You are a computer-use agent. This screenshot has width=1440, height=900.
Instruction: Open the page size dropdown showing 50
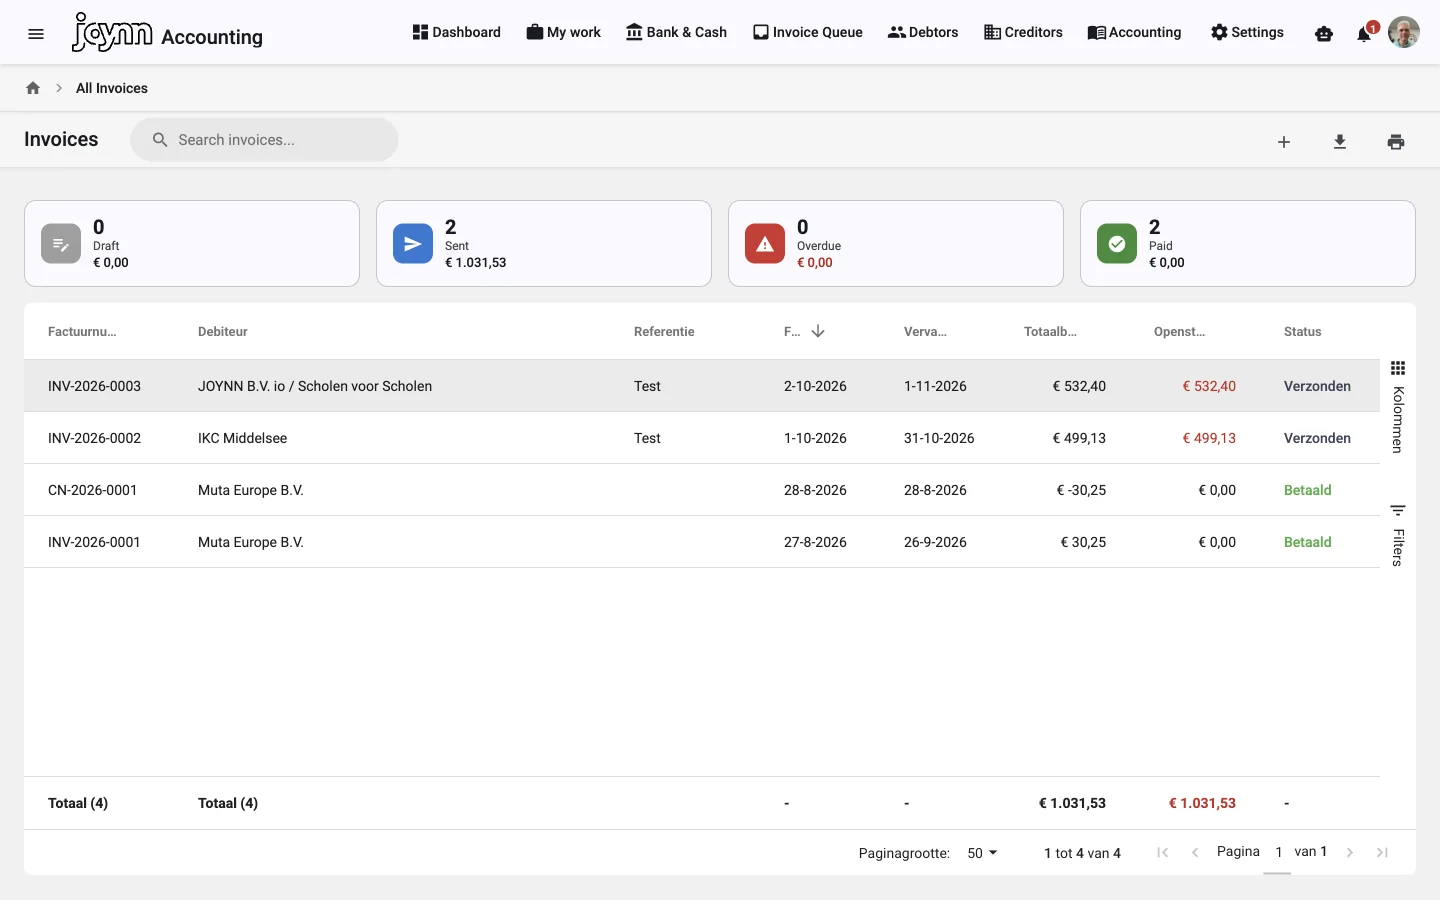pyautogui.click(x=982, y=853)
